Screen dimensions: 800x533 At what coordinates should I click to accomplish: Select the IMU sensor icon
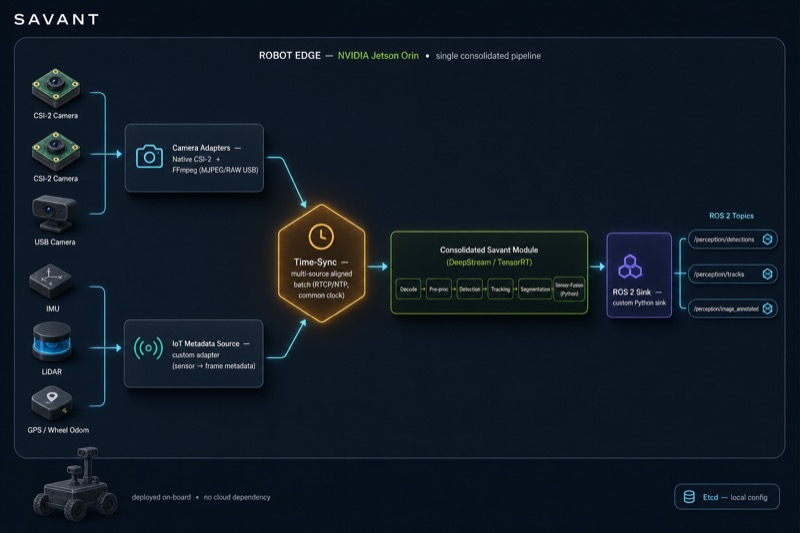point(49,282)
